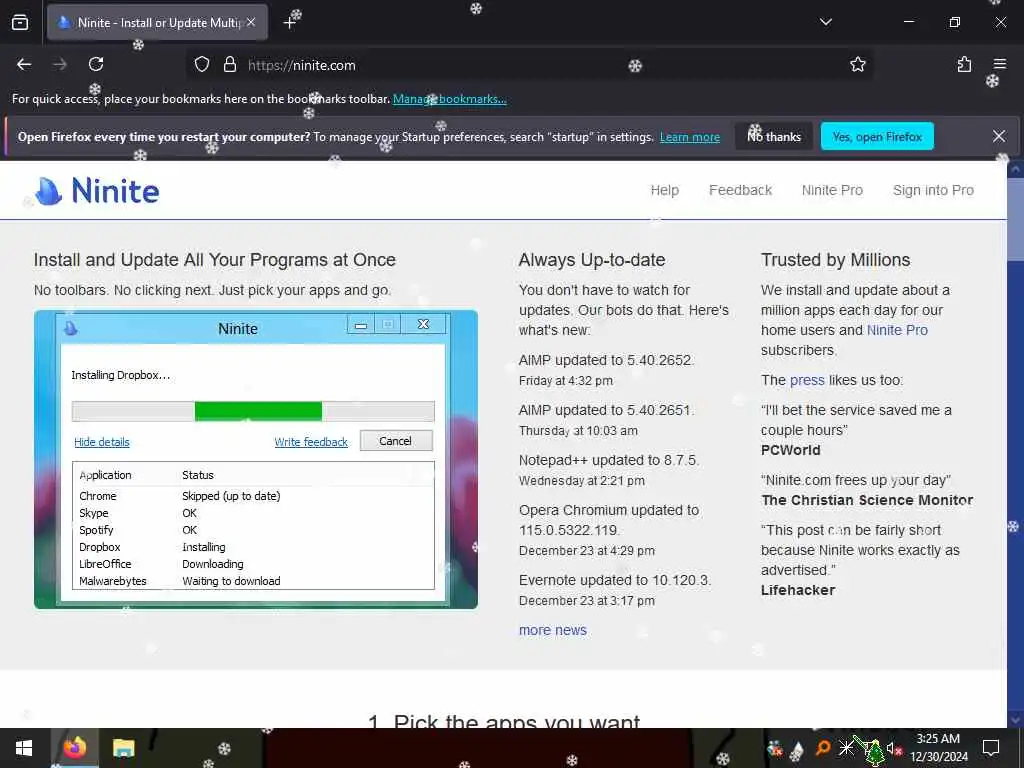Open the Windows notification center
1024x768 pixels.
(991, 748)
